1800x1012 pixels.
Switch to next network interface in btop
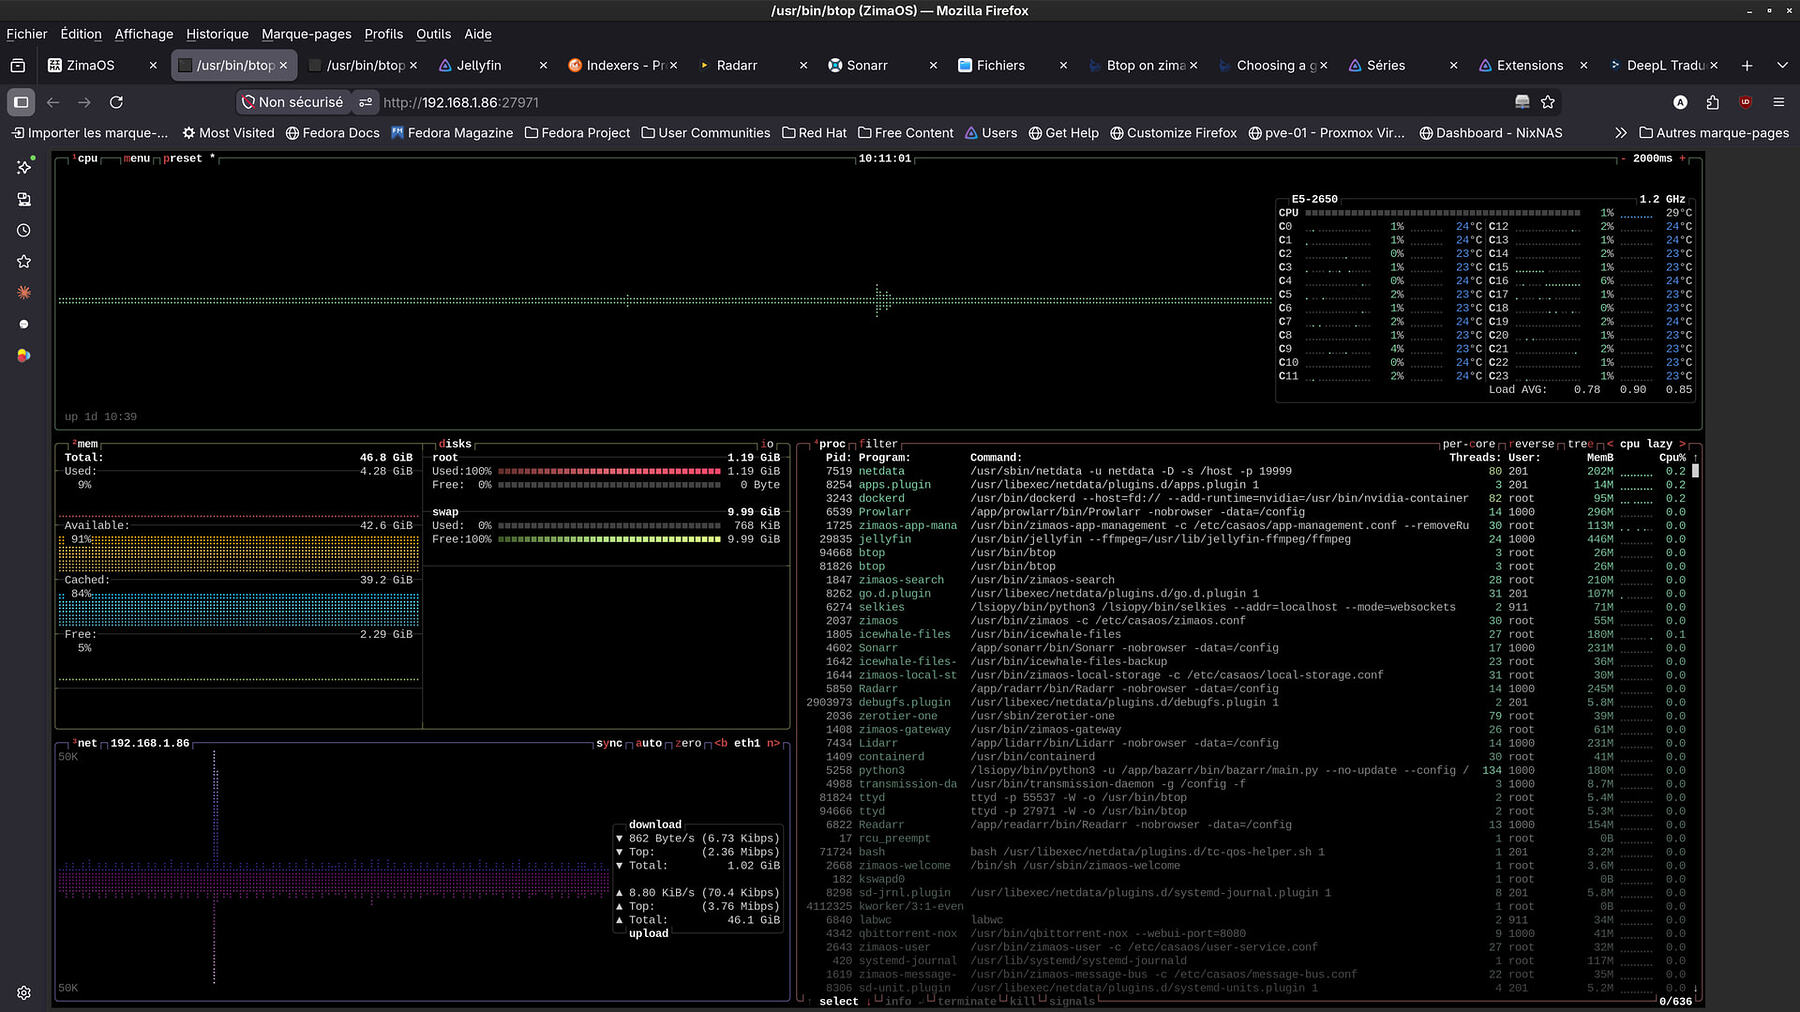click(x=772, y=743)
